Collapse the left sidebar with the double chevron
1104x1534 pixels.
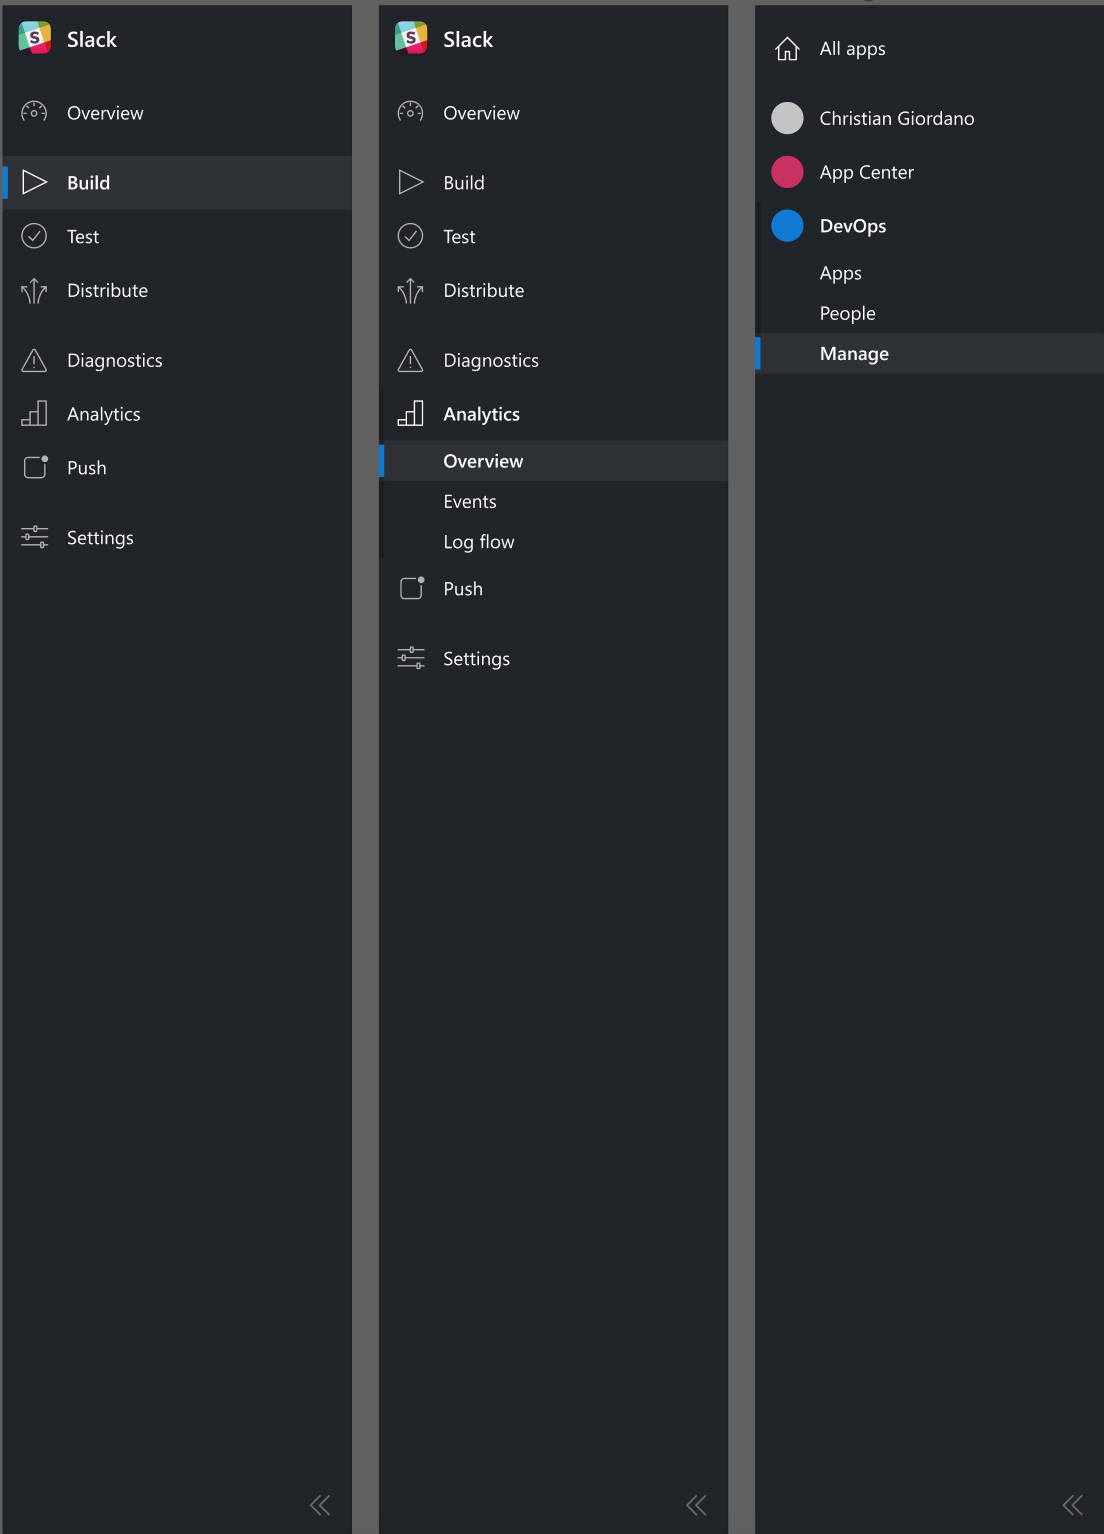point(320,1505)
